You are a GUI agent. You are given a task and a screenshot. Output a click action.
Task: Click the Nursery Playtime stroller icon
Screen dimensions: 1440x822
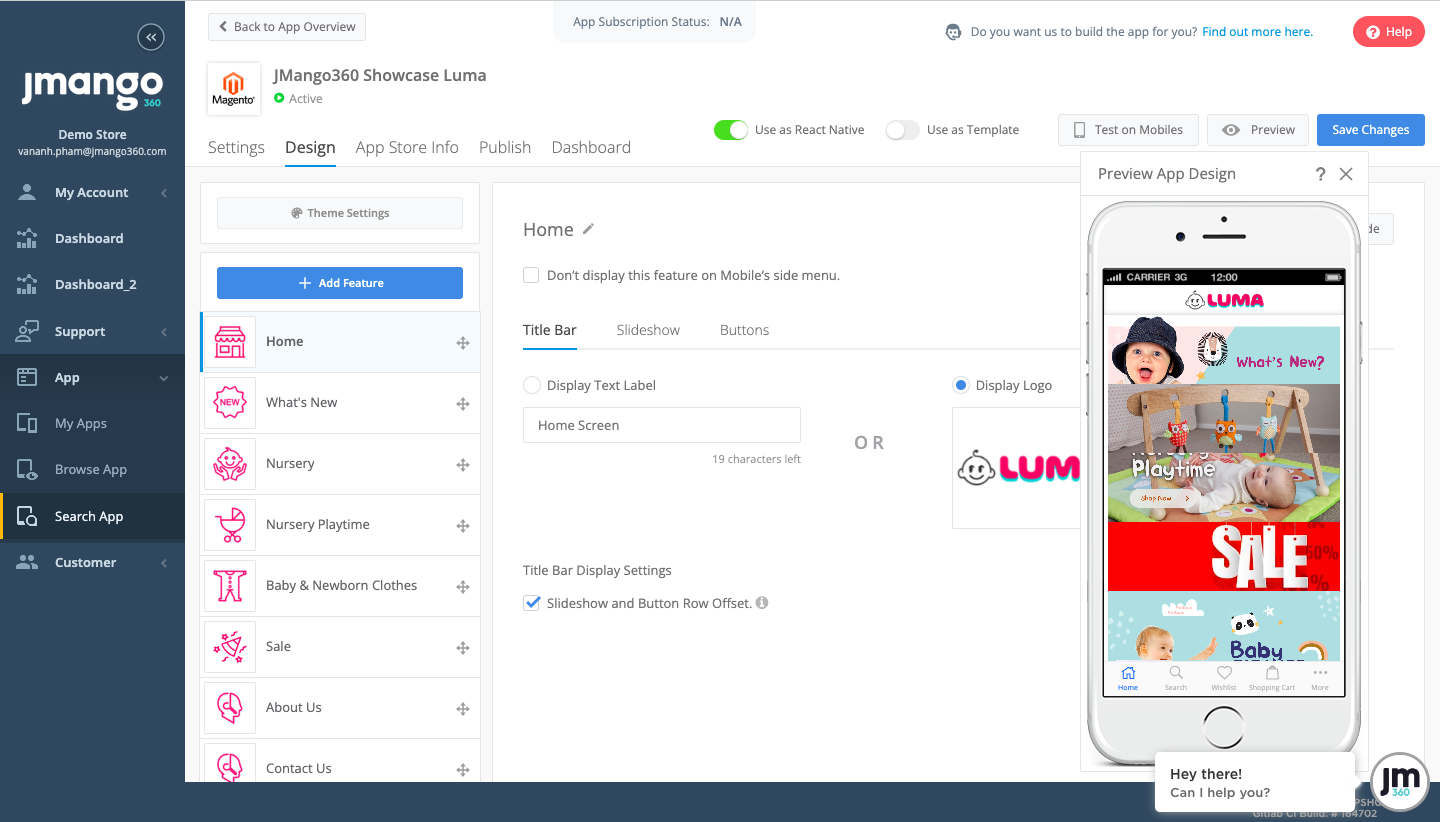(x=230, y=525)
